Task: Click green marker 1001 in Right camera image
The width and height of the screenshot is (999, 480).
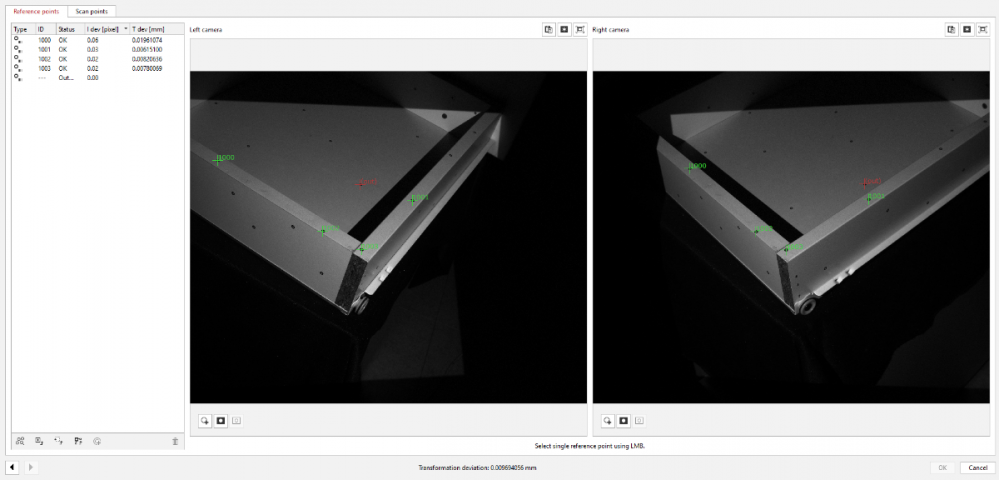Action: coord(868,199)
